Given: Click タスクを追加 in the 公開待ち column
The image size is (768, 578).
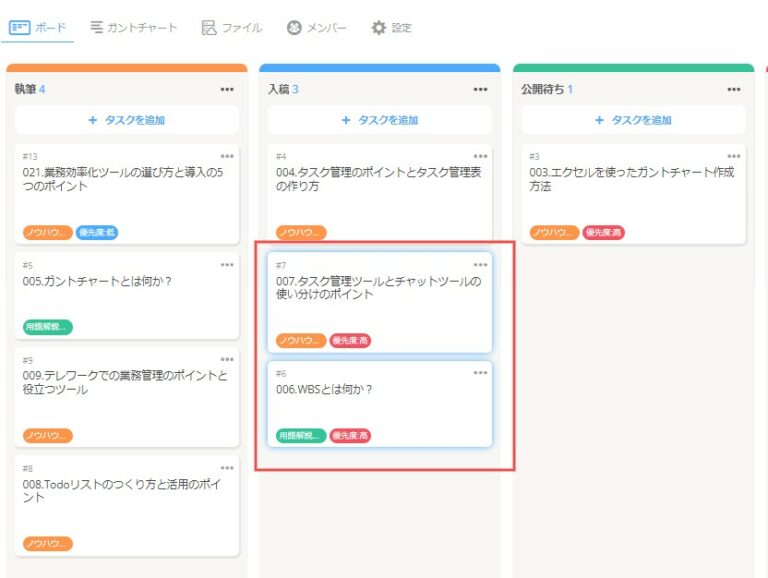Looking at the screenshot, I should tap(633, 120).
